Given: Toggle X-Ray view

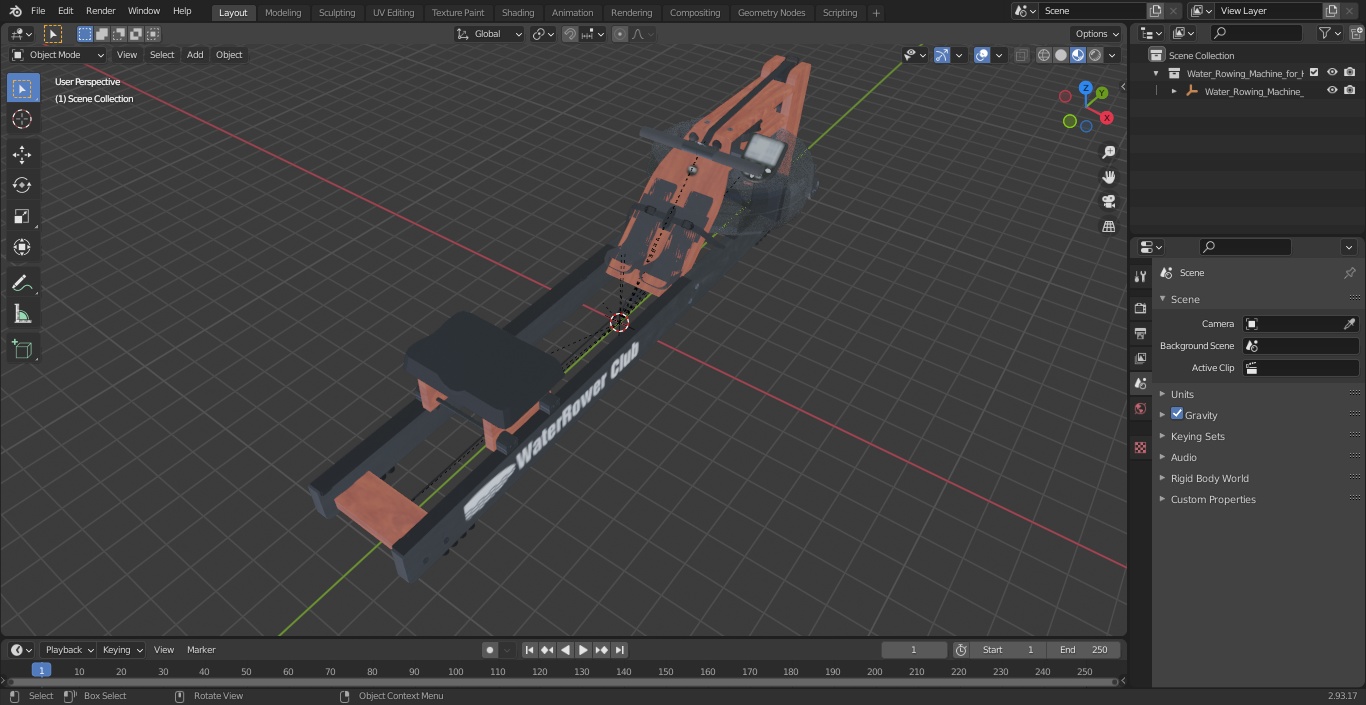Looking at the screenshot, I should click(1021, 55).
